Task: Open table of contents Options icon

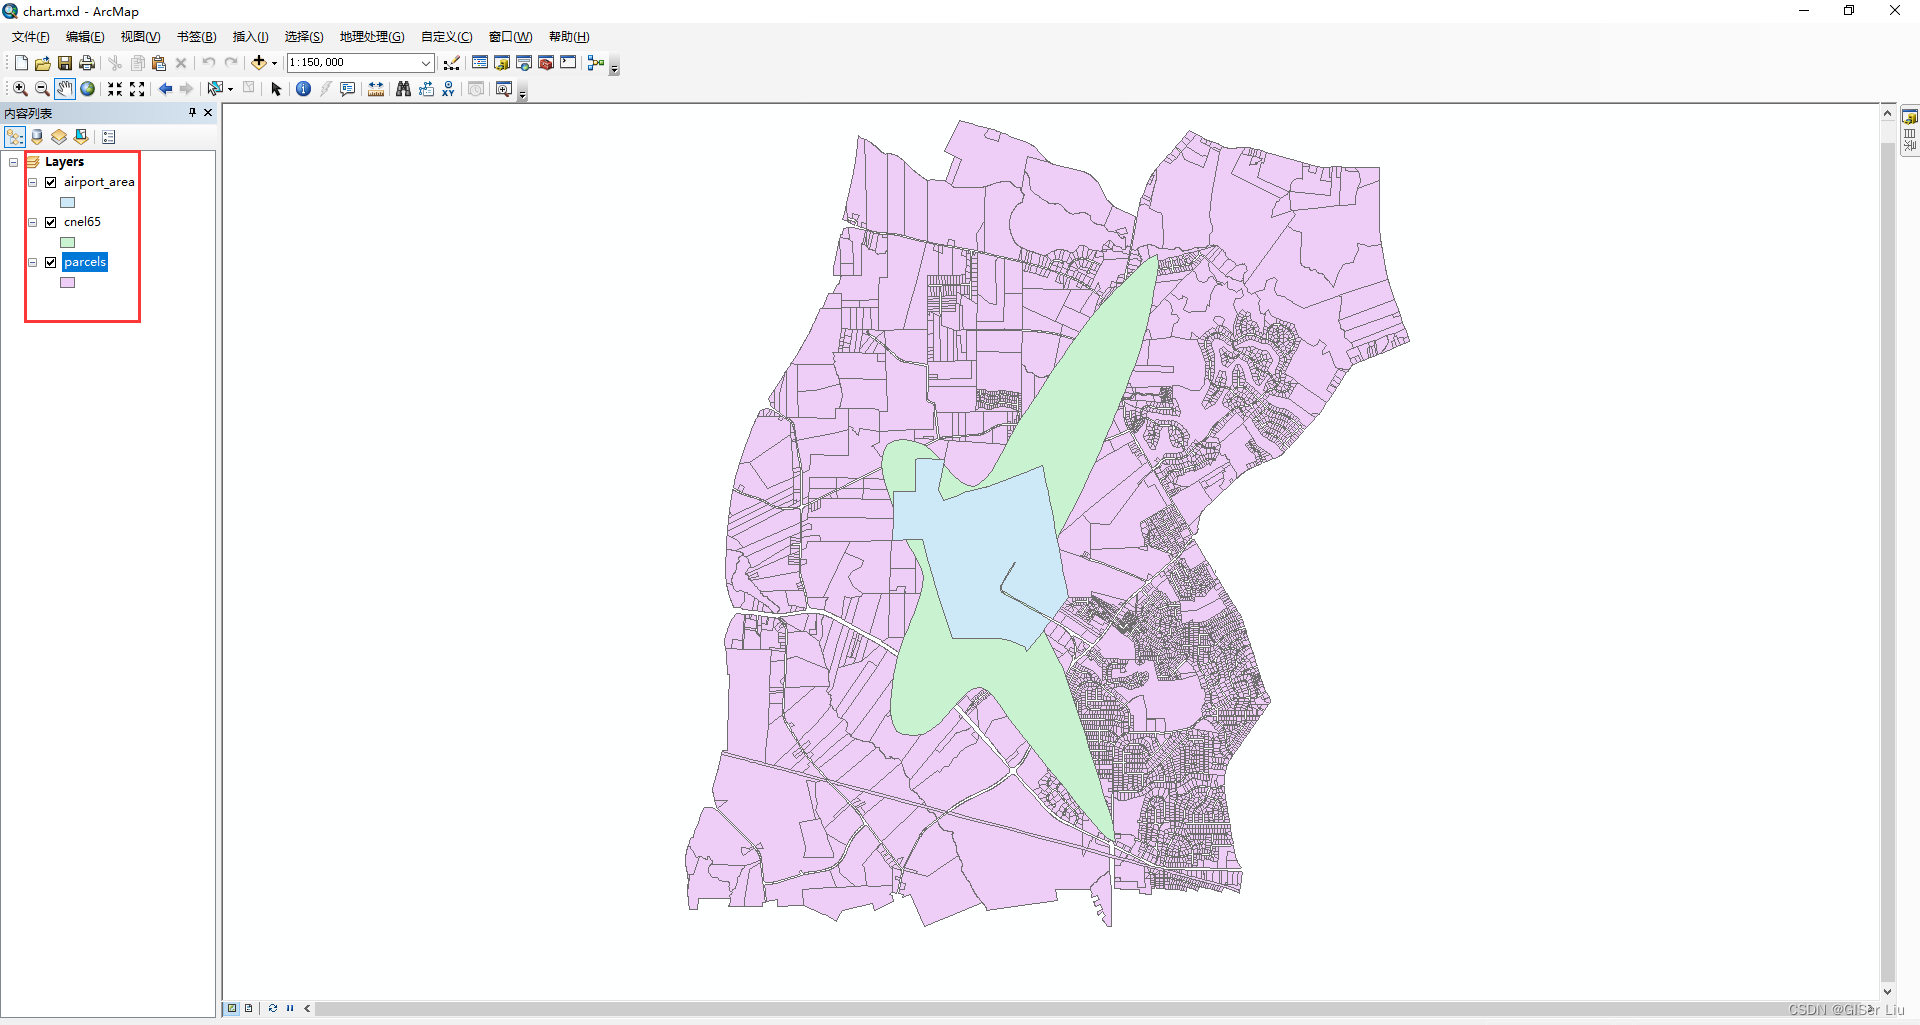Action: pyautogui.click(x=109, y=137)
